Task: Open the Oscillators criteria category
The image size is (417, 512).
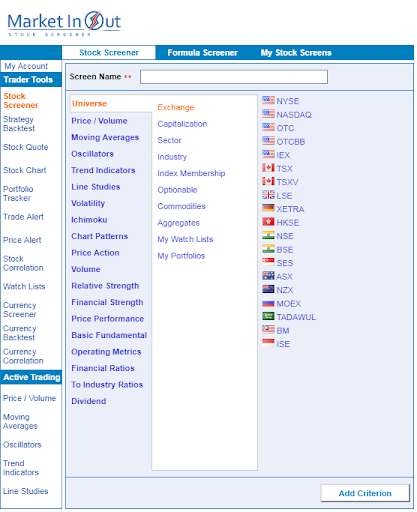Action: pyautogui.click(x=92, y=154)
